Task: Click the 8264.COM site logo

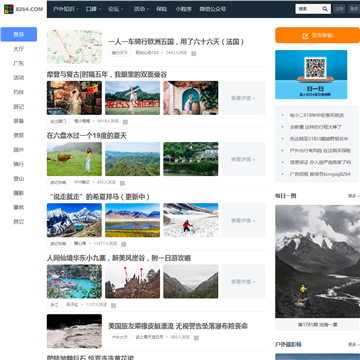Action: (23, 9)
